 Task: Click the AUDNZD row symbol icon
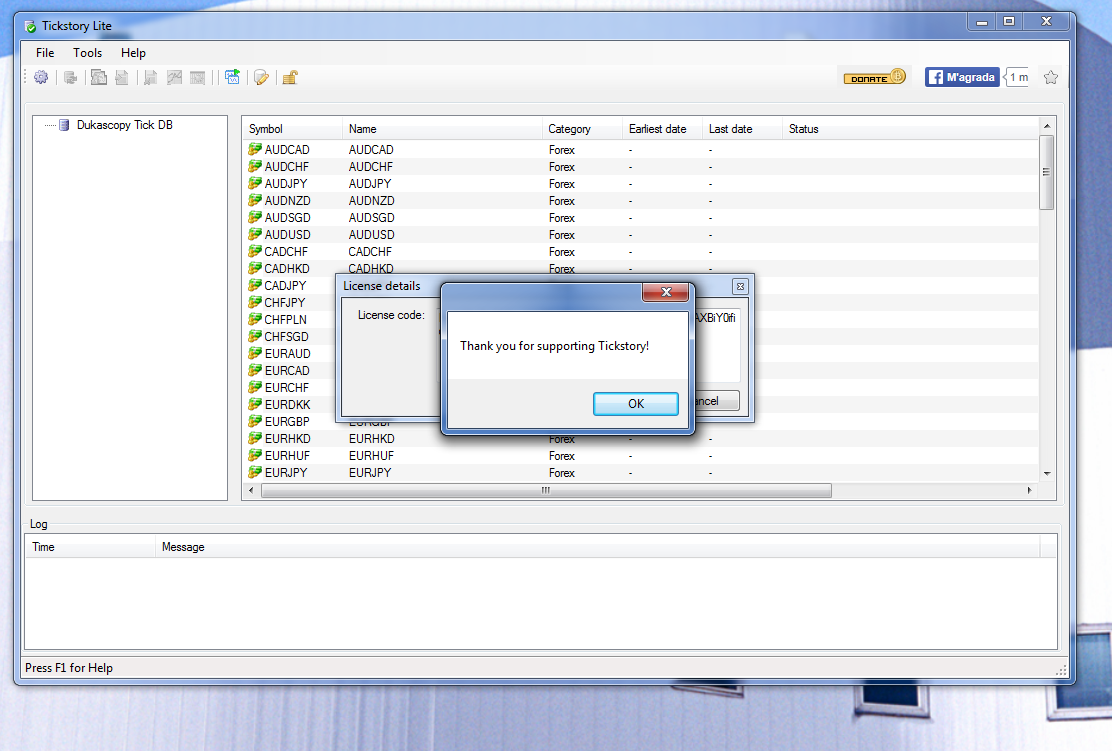coord(255,201)
